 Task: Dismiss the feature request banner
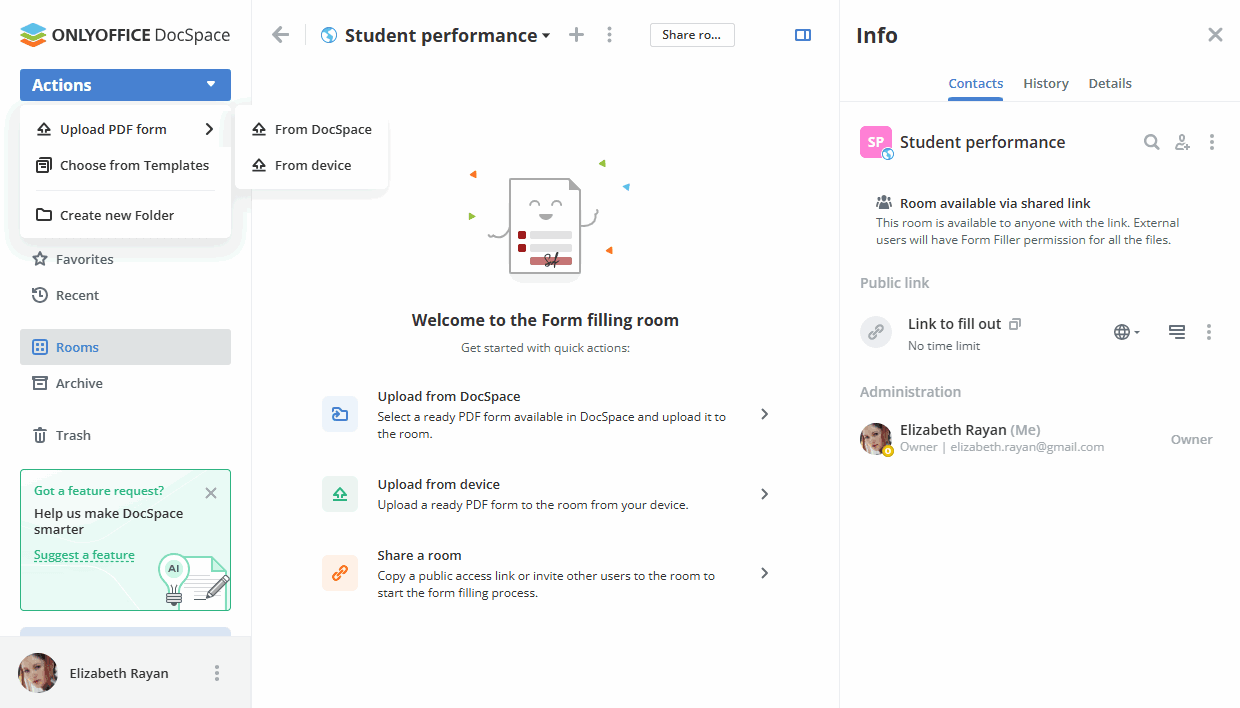(x=210, y=492)
